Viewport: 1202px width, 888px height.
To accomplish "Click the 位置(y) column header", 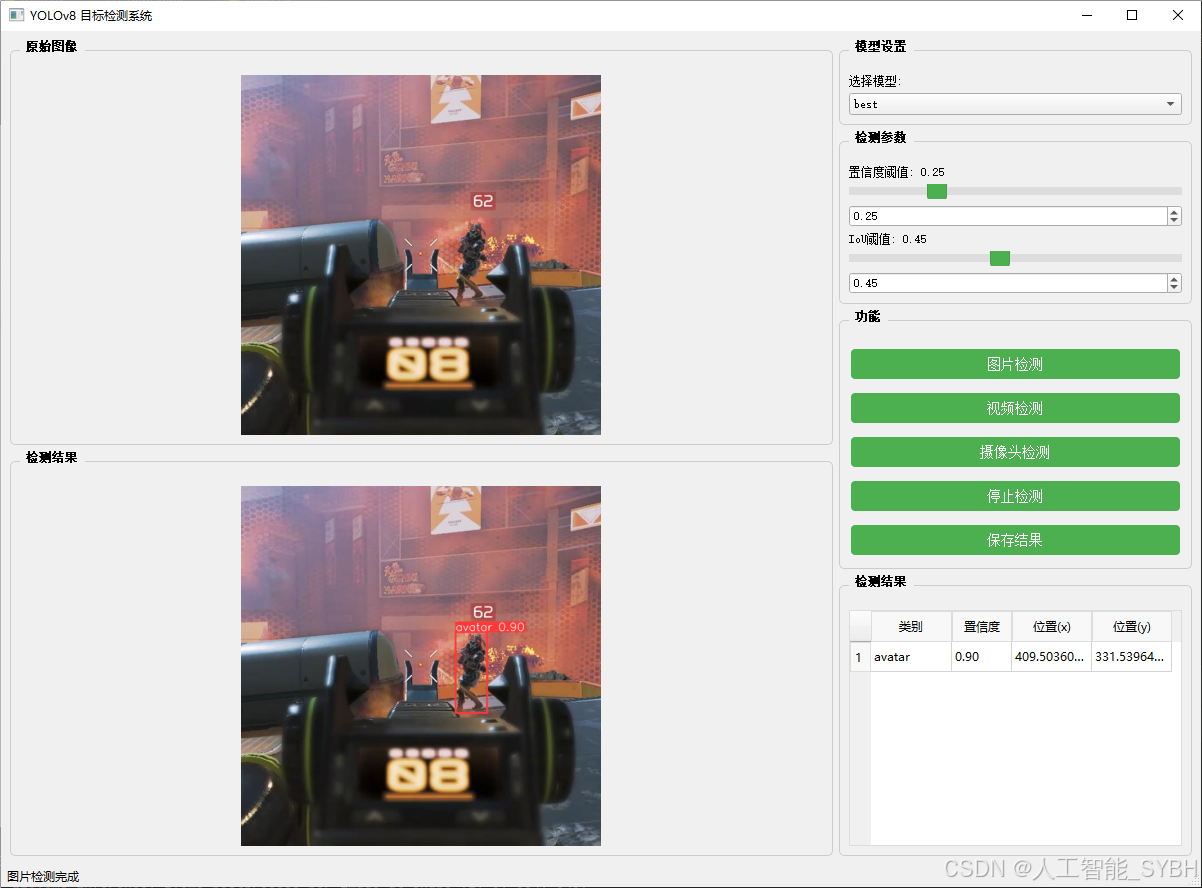I will pos(1132,627).
